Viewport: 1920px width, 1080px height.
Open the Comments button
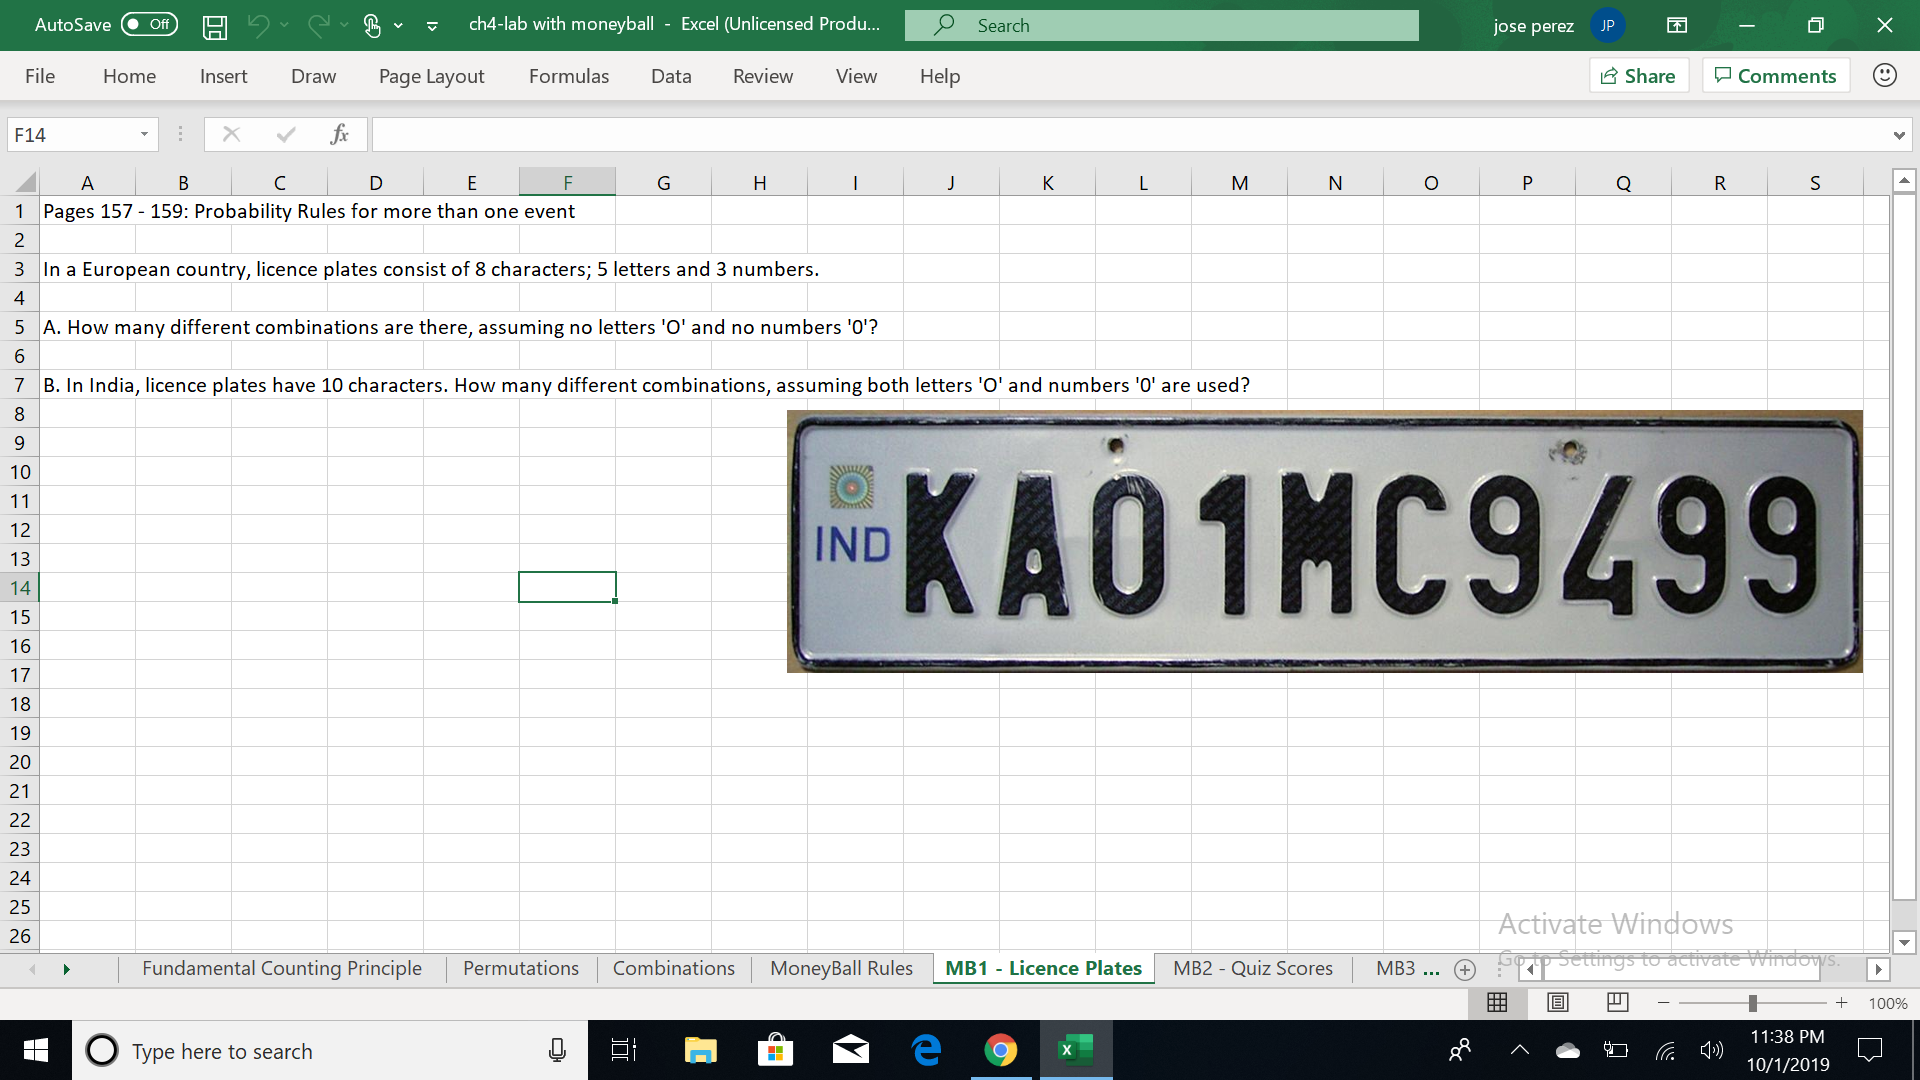coord(1775,76)
